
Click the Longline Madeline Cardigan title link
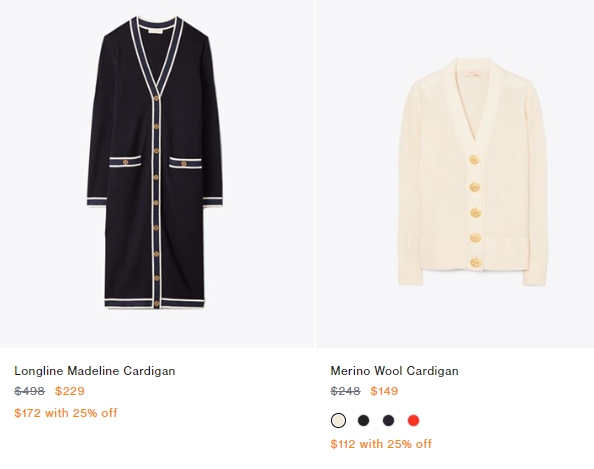[95, 371]
